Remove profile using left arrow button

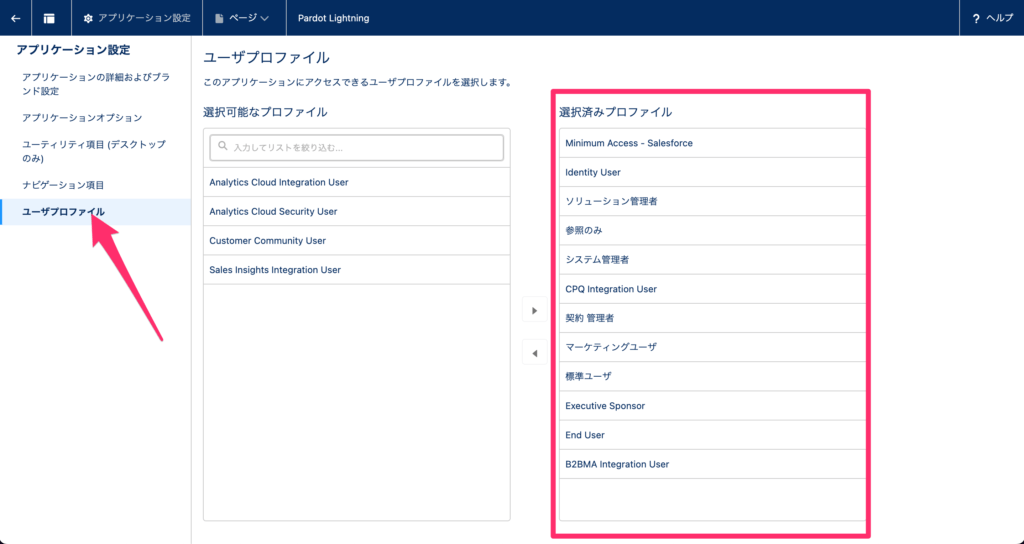[534, 353]
